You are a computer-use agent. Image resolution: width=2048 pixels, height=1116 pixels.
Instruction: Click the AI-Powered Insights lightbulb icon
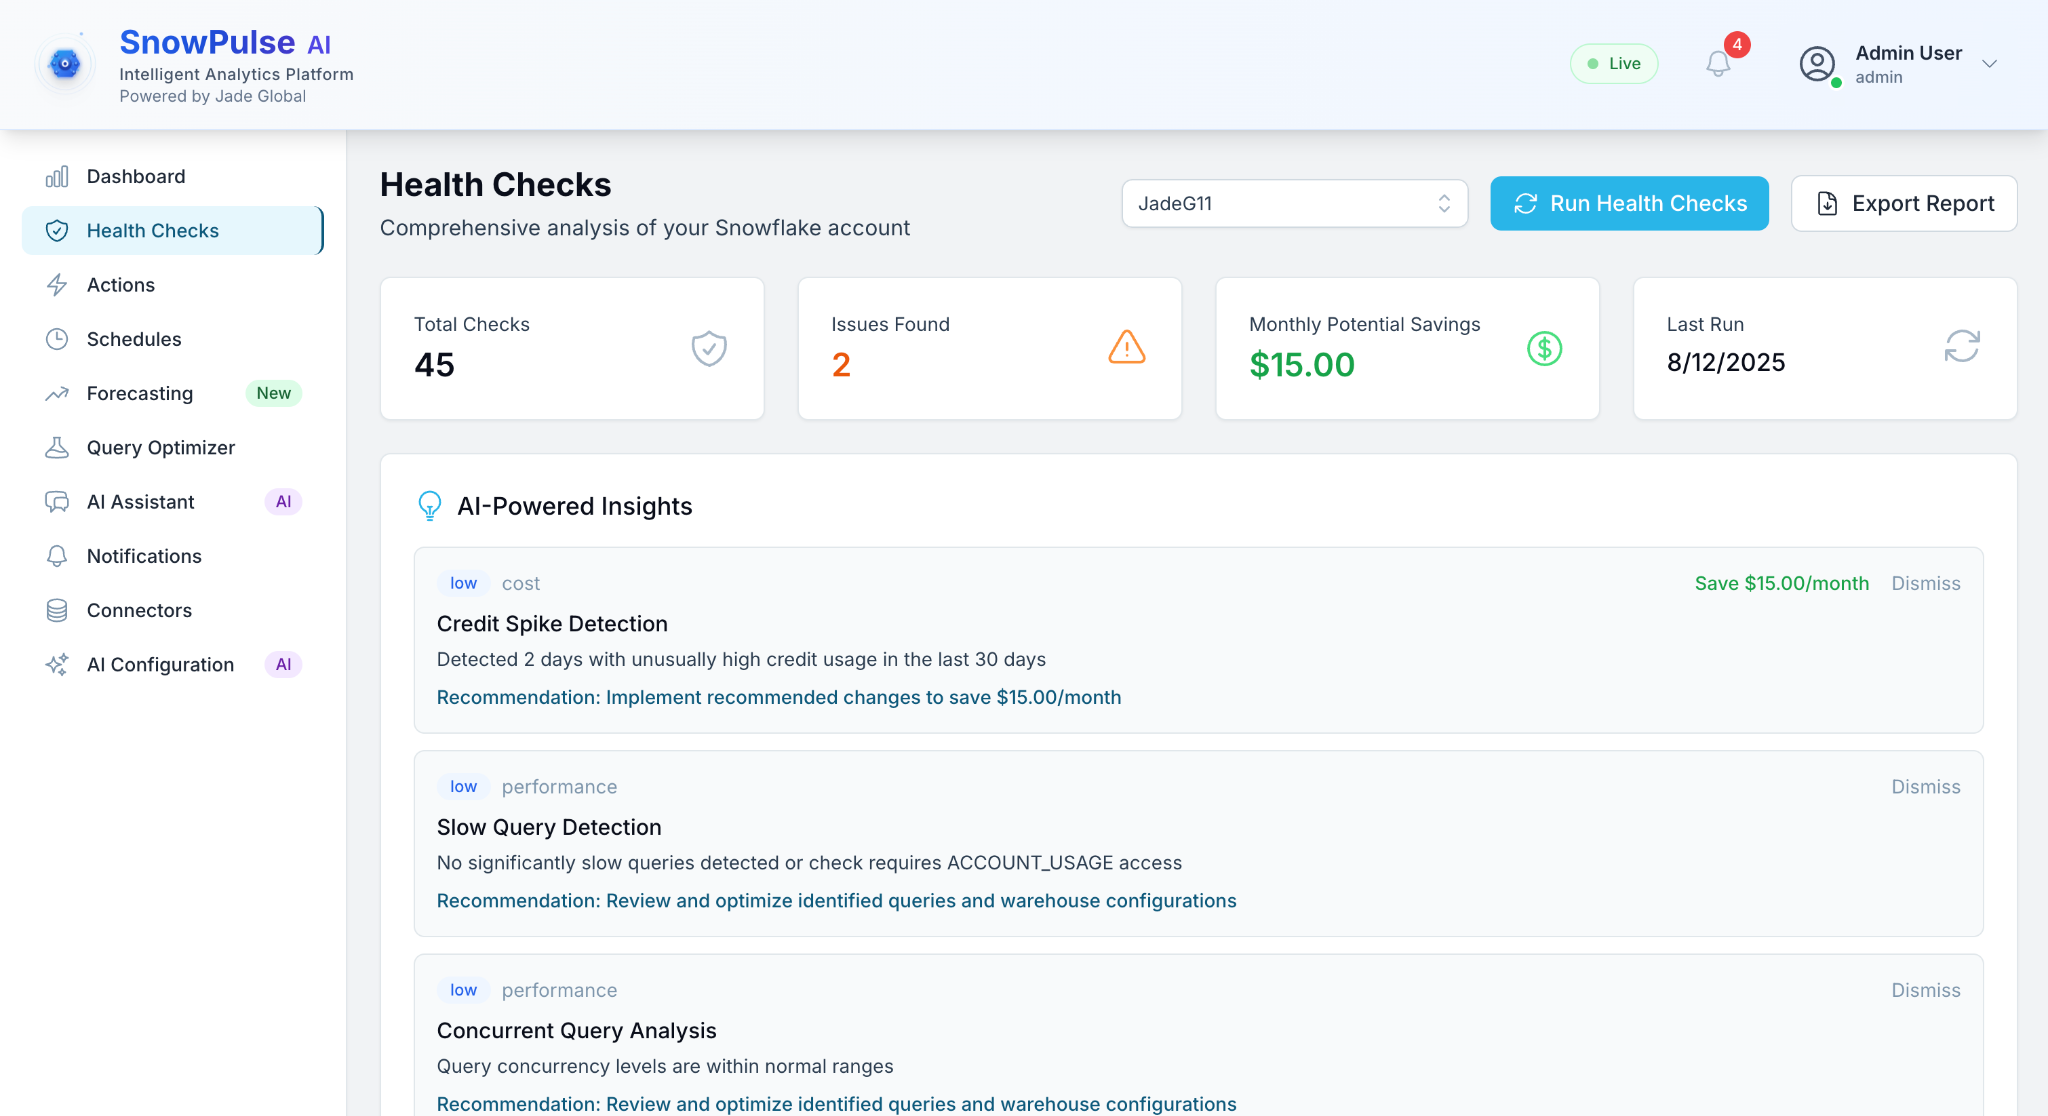(429, 506)
